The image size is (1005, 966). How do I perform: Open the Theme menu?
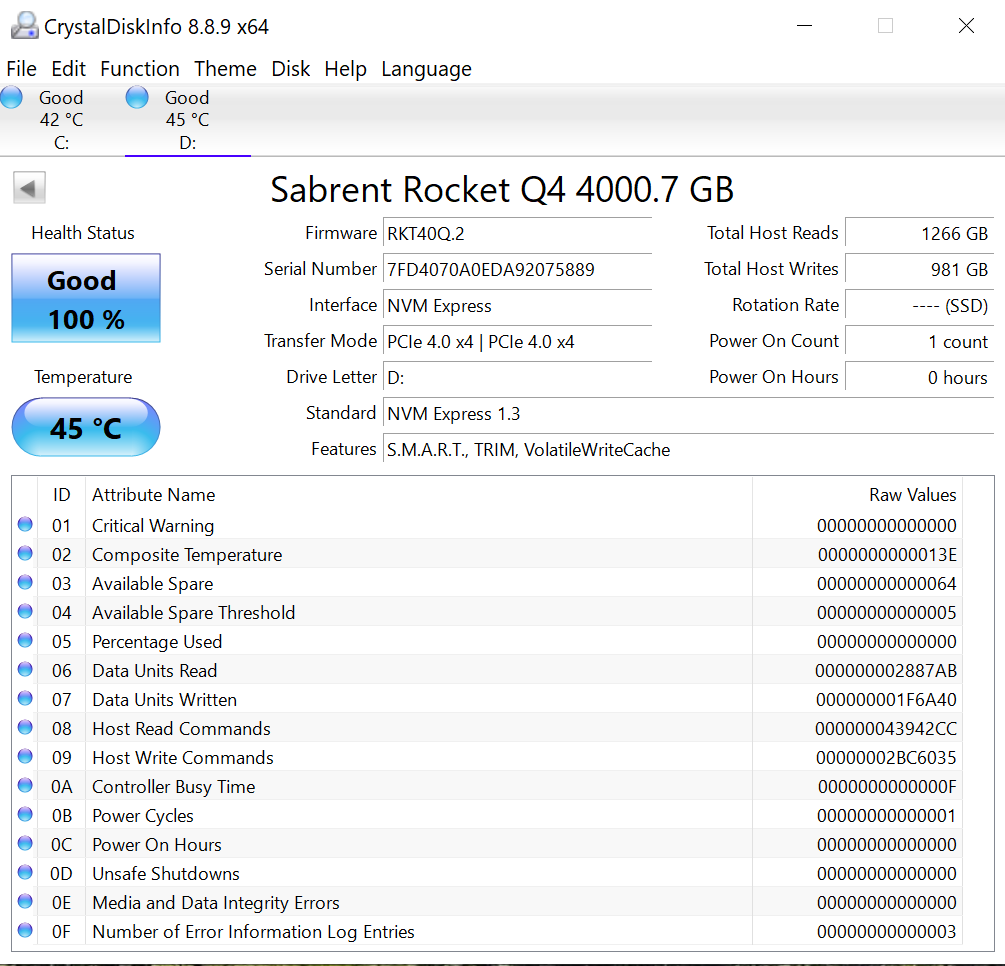(x=225, y=69)
